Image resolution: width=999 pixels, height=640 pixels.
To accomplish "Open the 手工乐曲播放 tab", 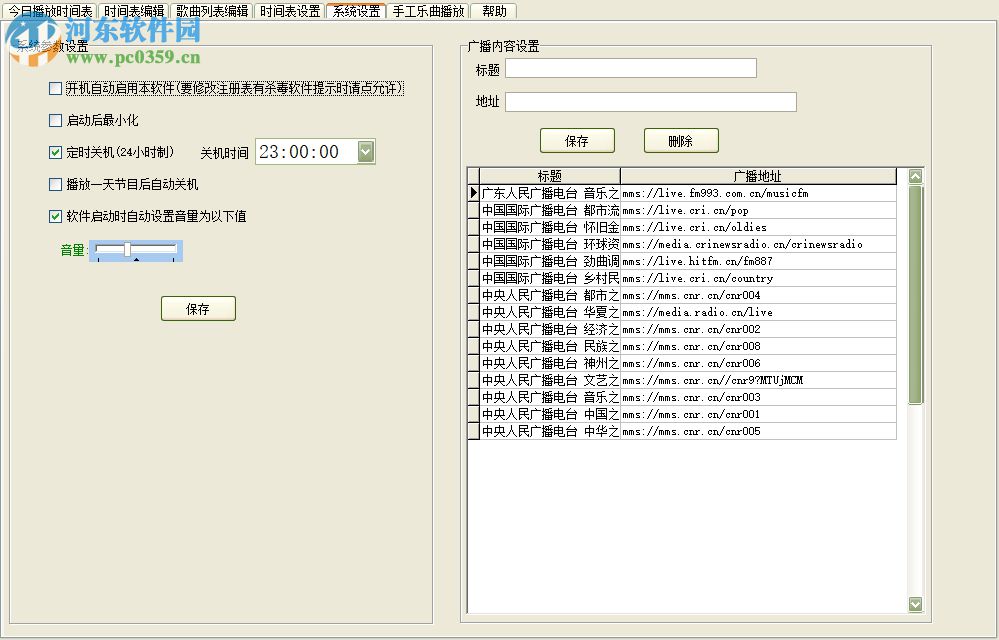I will tap(429, 11).
